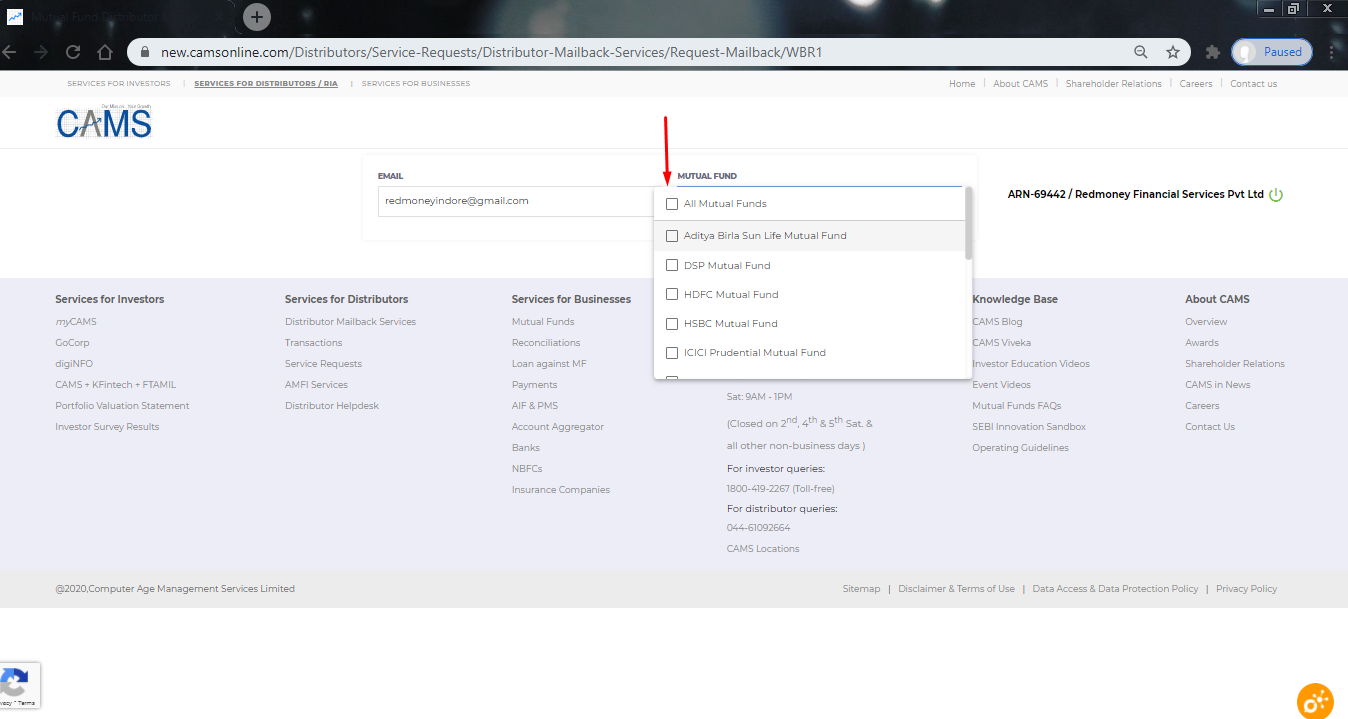This screenshot has height=719, width=1348.
Task: Open Distributor Mailback Services link
Action: click(350, 322)
